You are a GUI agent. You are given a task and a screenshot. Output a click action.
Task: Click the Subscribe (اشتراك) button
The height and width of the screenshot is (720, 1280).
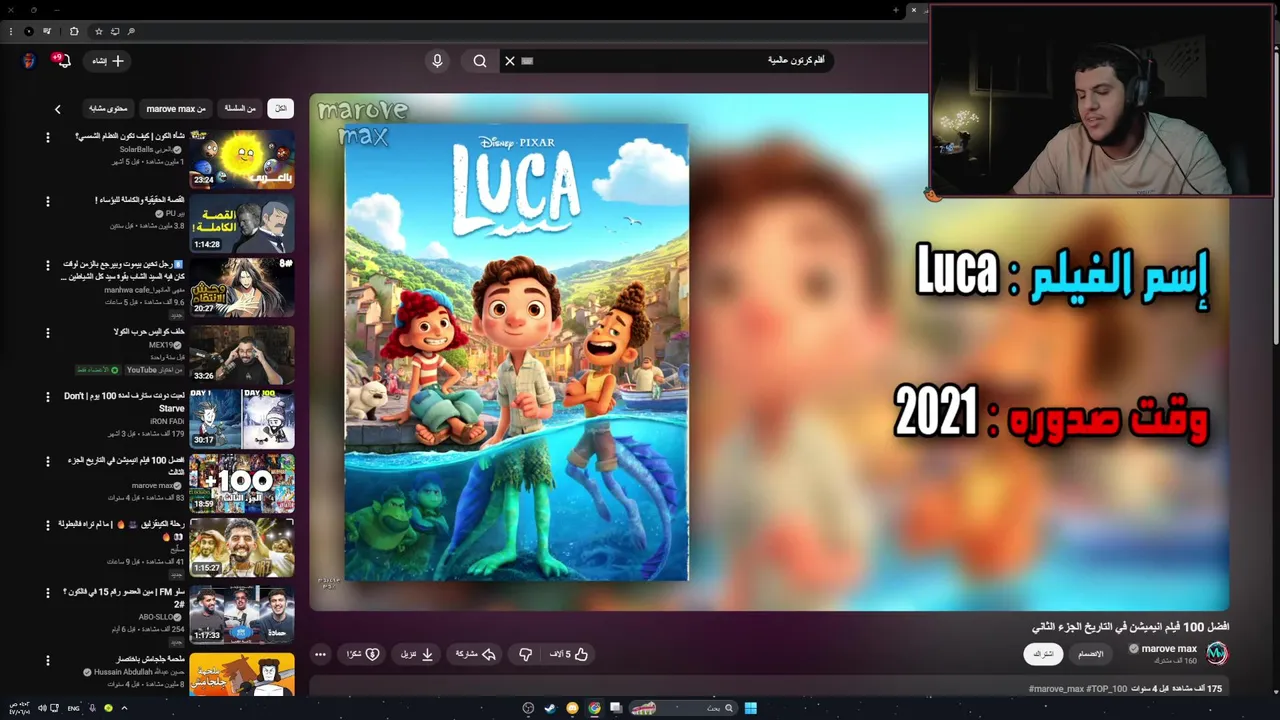click(1043, 654)
